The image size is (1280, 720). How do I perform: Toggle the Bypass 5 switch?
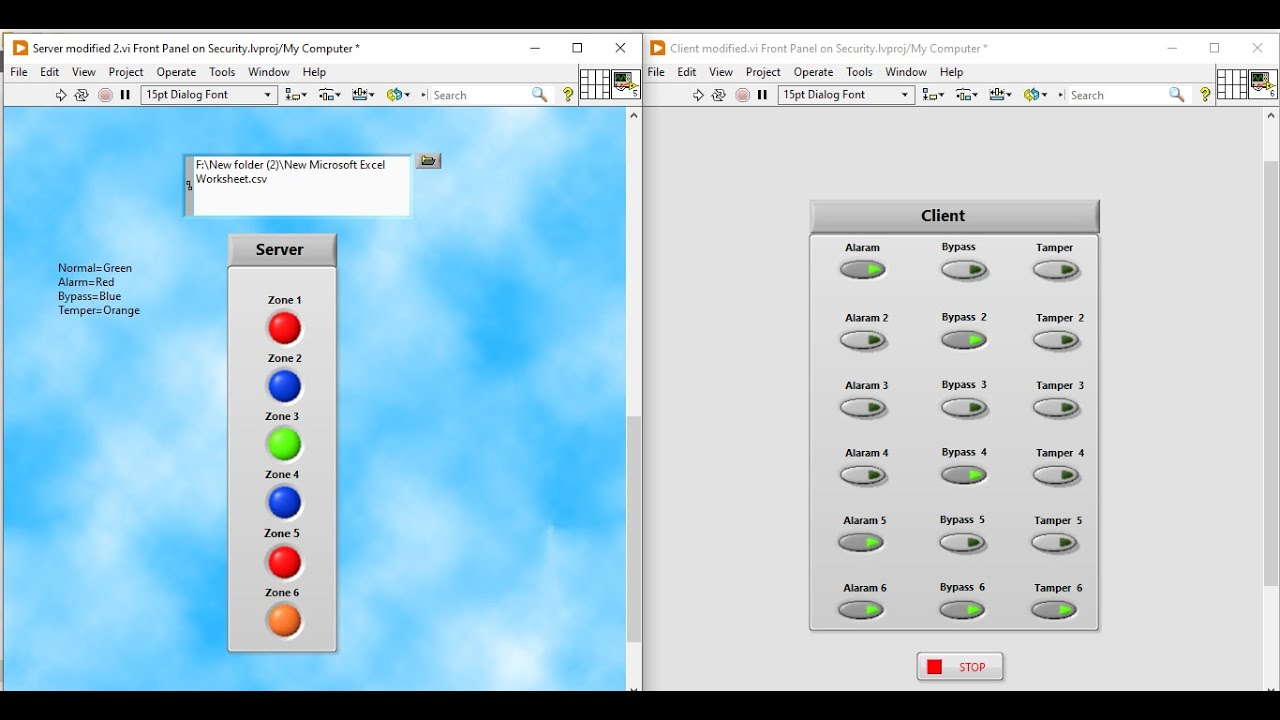pos(963,543)
